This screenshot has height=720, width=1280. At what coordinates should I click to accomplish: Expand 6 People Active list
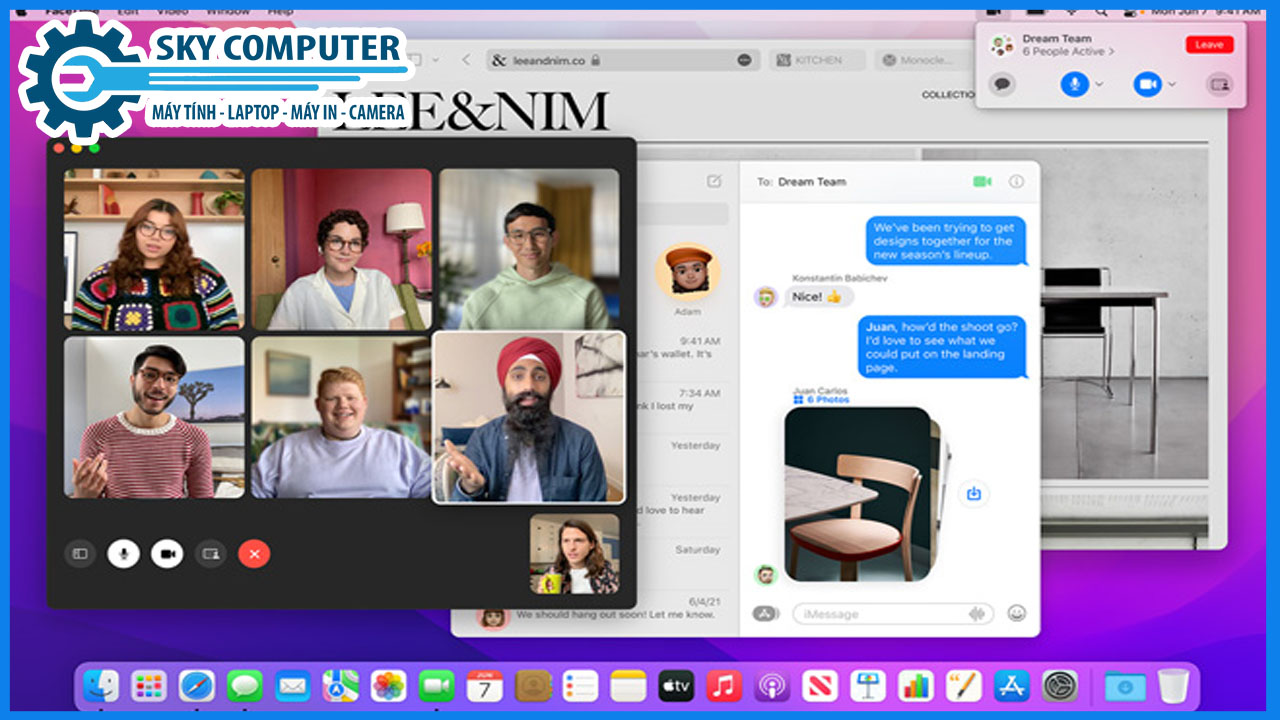pyautogui.click(x=1068, y=52)
